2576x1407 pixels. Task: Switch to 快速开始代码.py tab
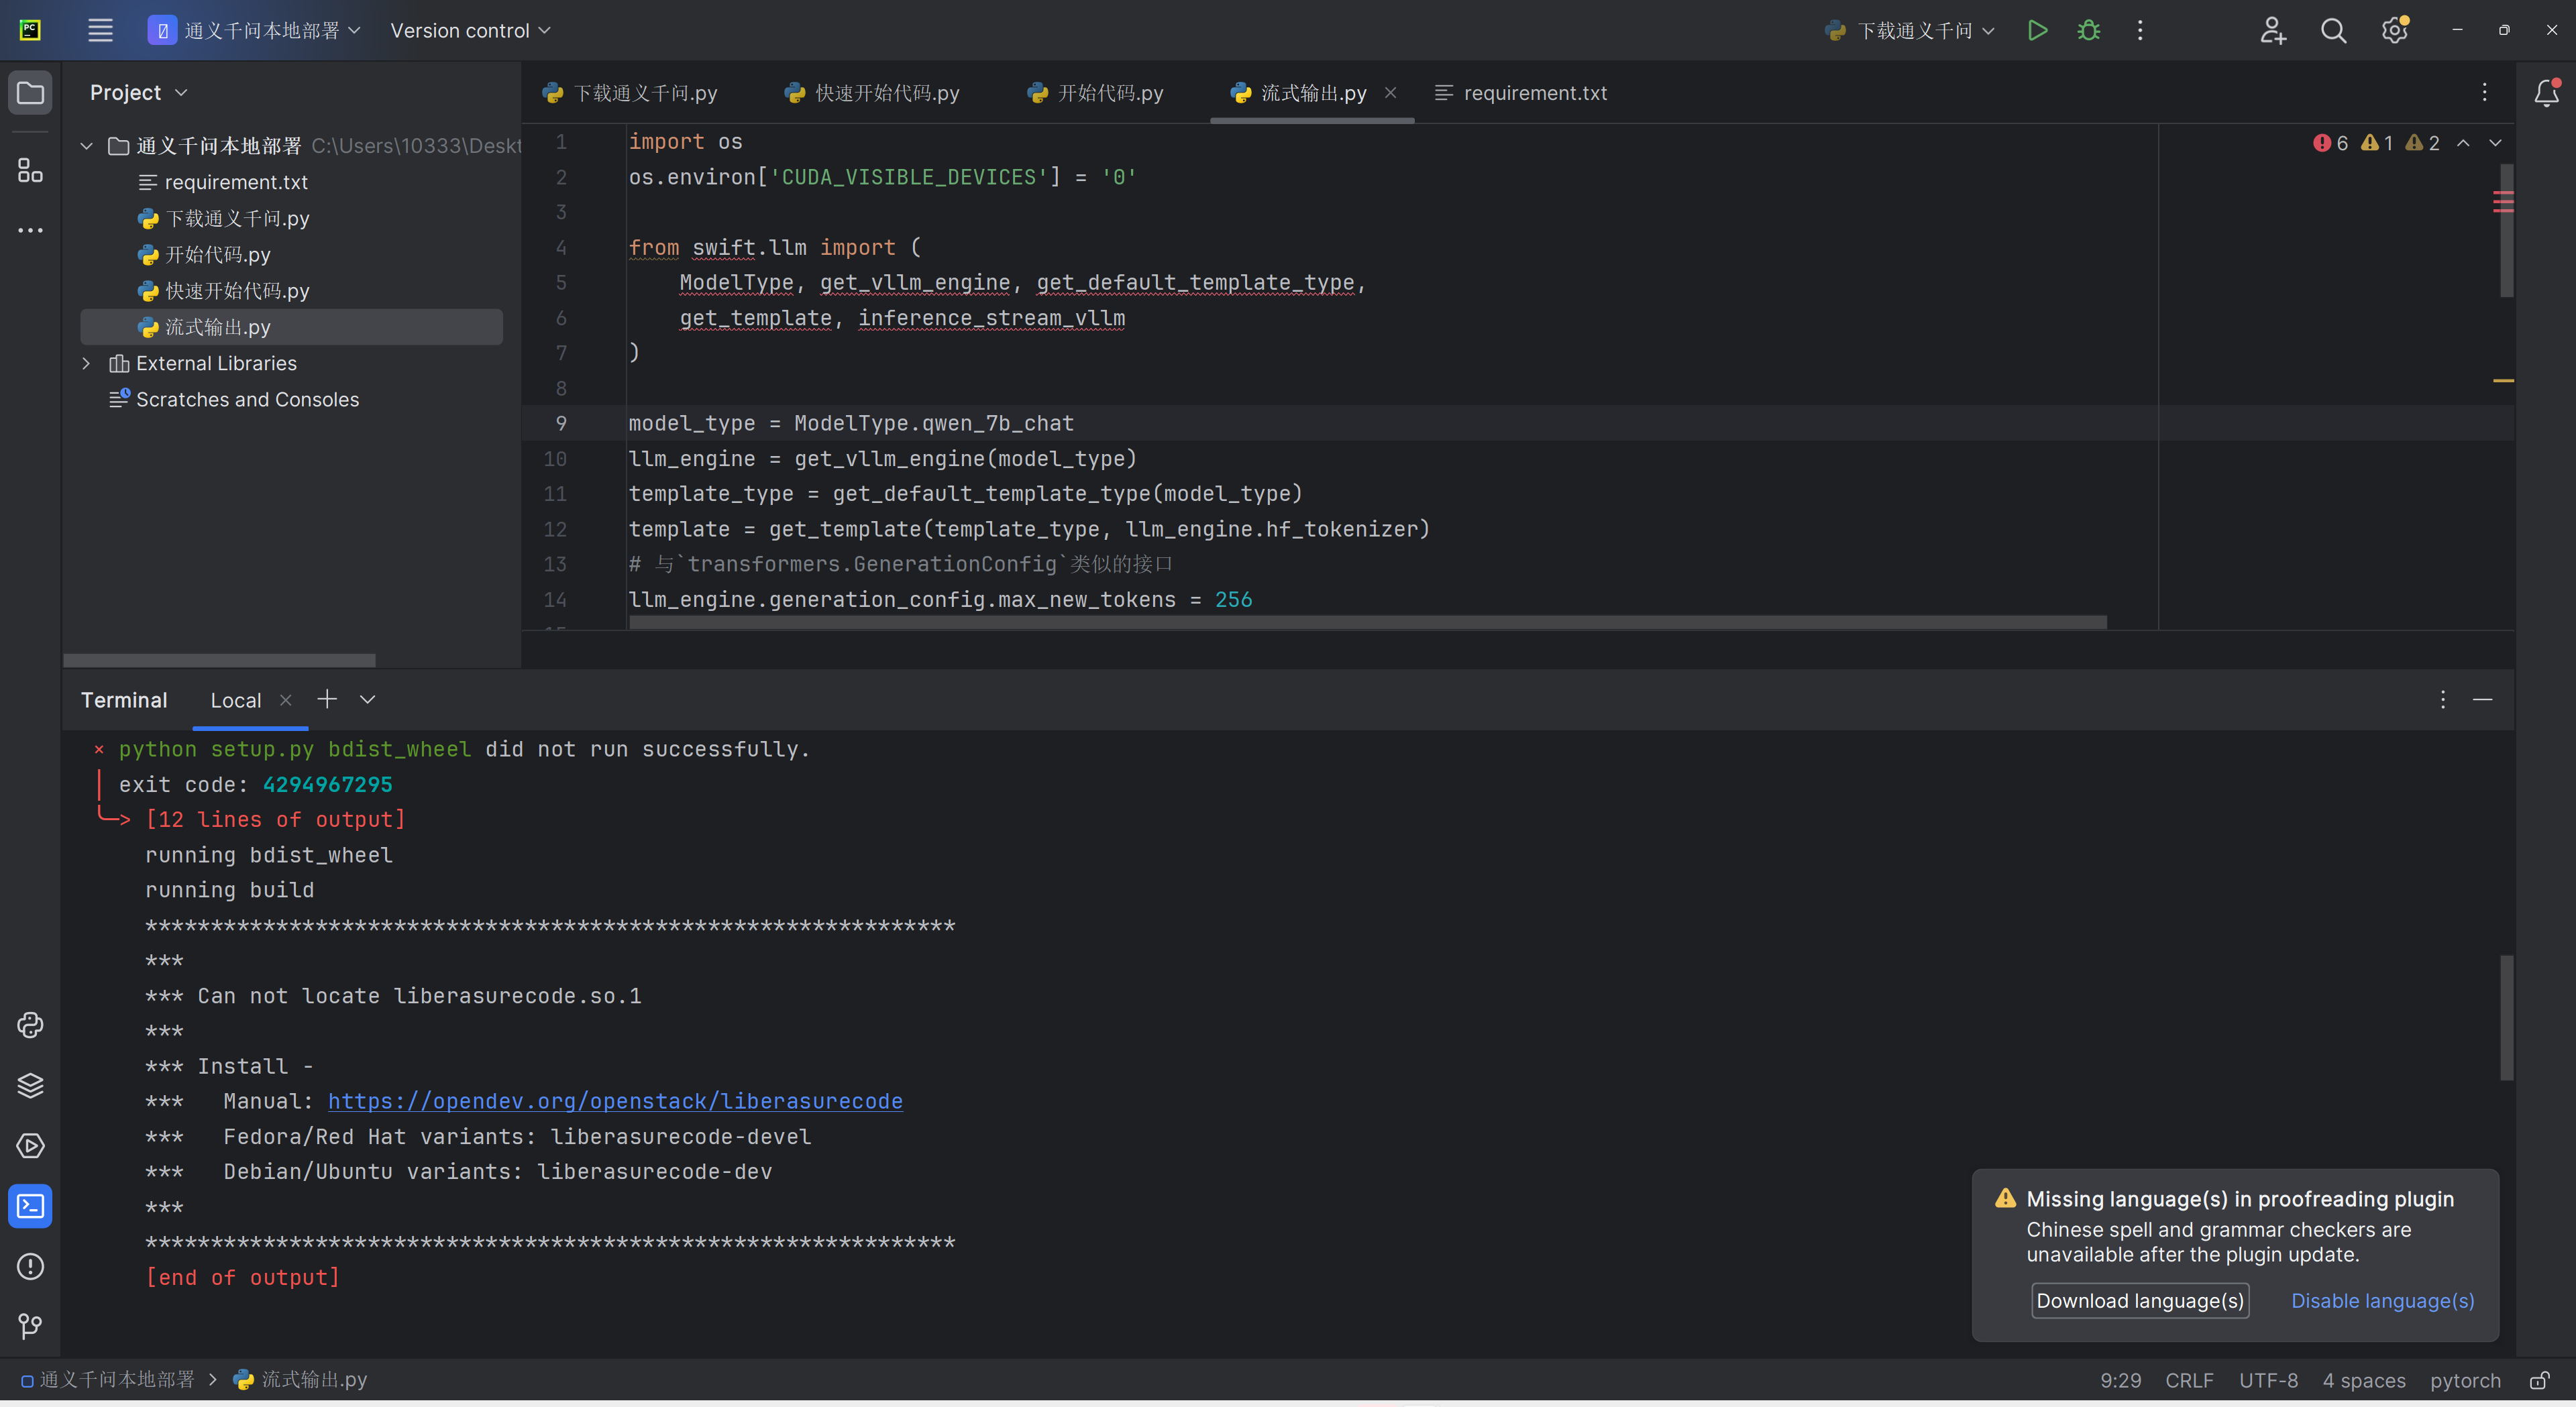[872, 92]
